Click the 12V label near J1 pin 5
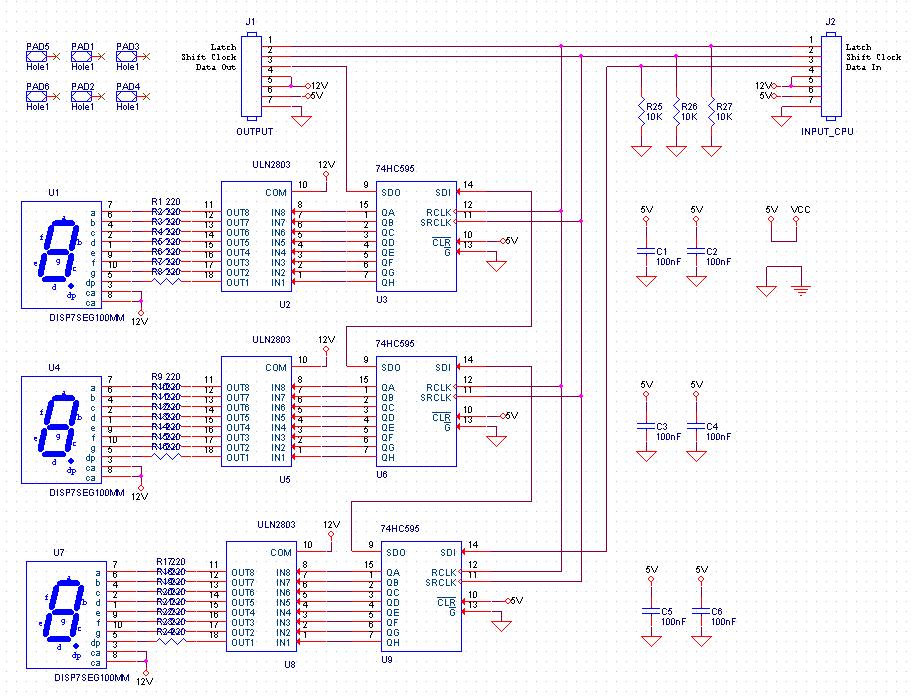Viewport: 912px width, 696px height. click(x=320, y=85)
